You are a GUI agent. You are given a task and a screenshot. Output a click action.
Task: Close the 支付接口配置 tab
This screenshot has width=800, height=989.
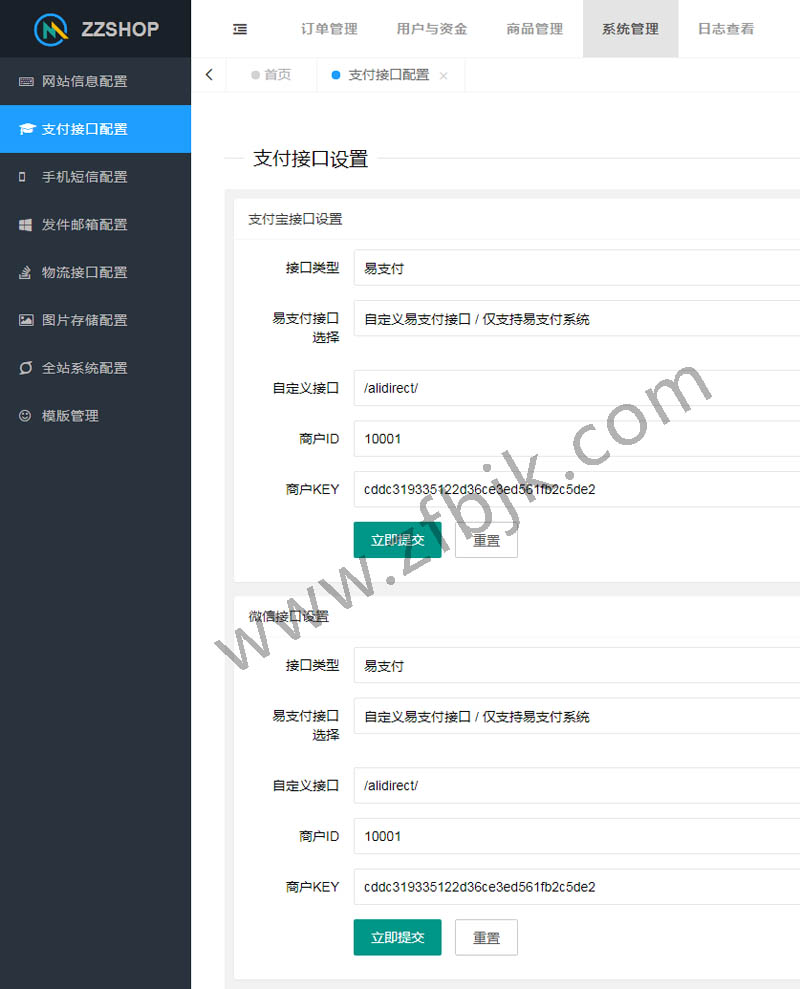pyautogui.click(x=444, y=76)
